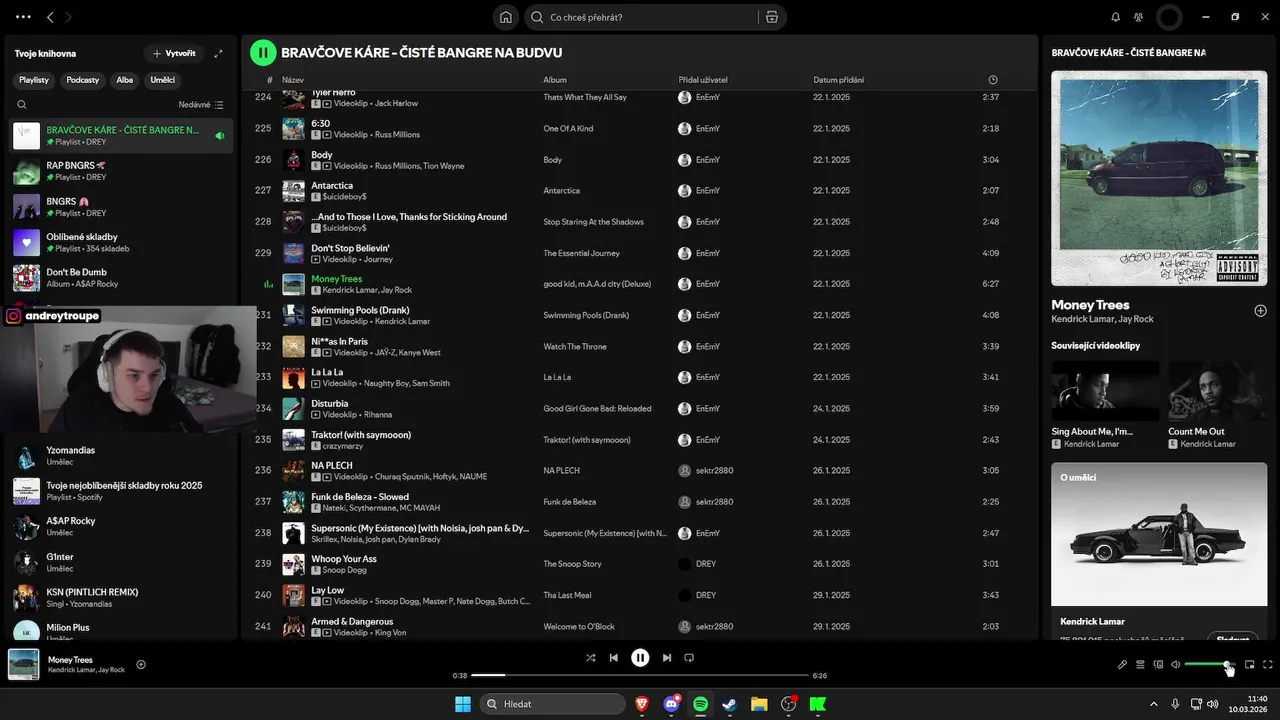Click Lay Low track cover thumbnail

tap(293, 596)
